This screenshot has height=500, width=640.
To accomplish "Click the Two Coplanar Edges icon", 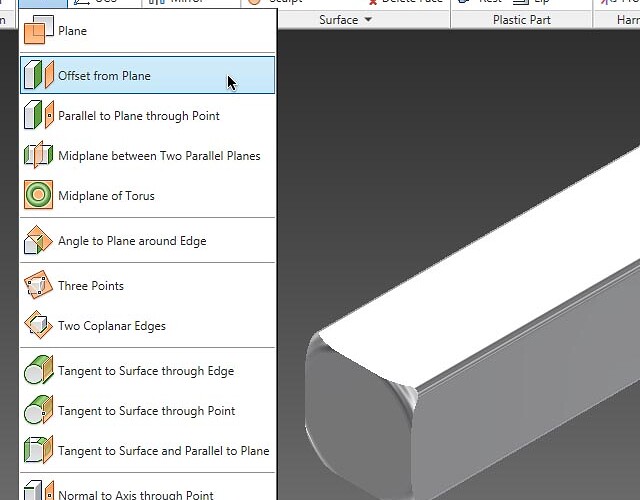I will (39, 325).
